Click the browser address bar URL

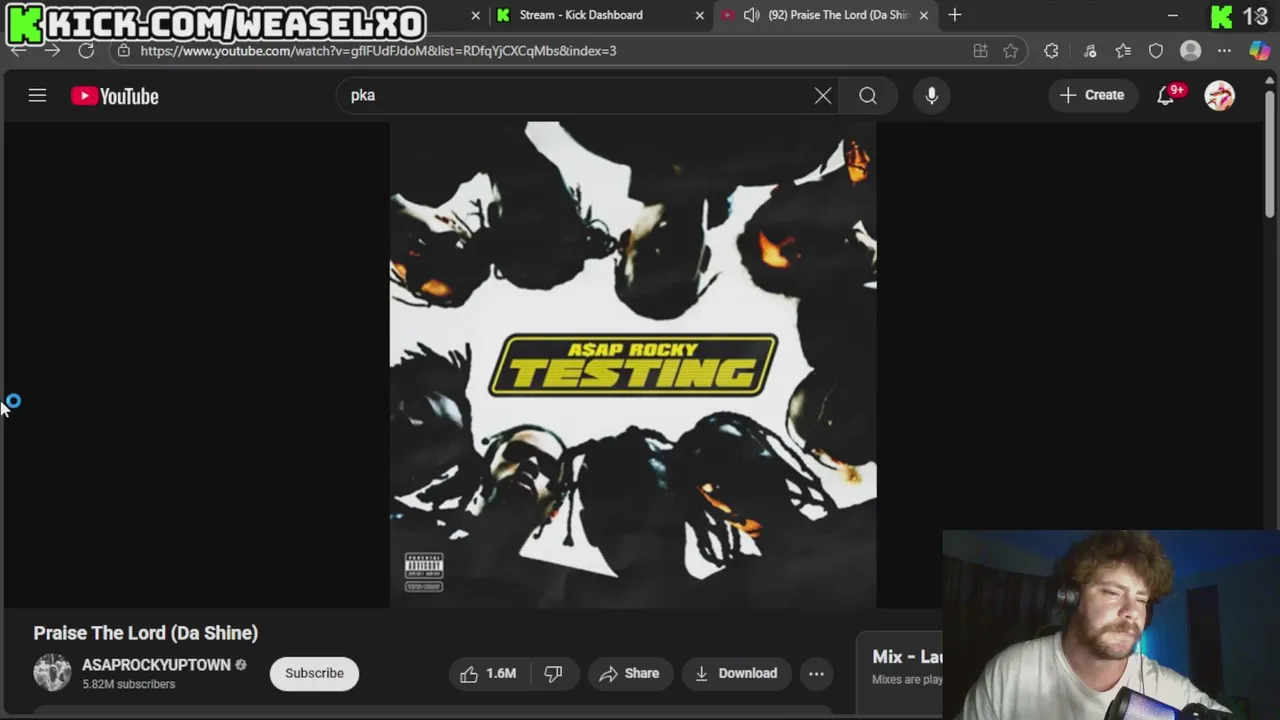tap(378, 50)
